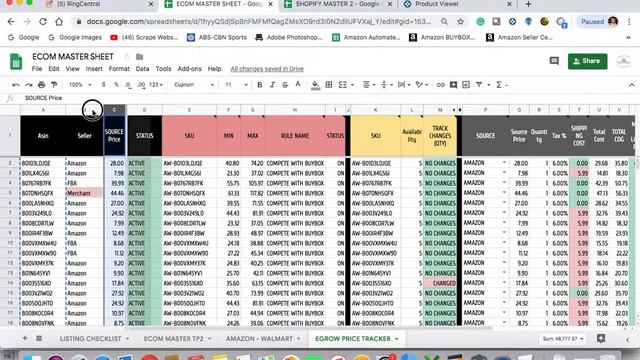This screenshot has height=360, width=640.
Task: Open the Sum value dropdown
Action: (x=562, y=339)
